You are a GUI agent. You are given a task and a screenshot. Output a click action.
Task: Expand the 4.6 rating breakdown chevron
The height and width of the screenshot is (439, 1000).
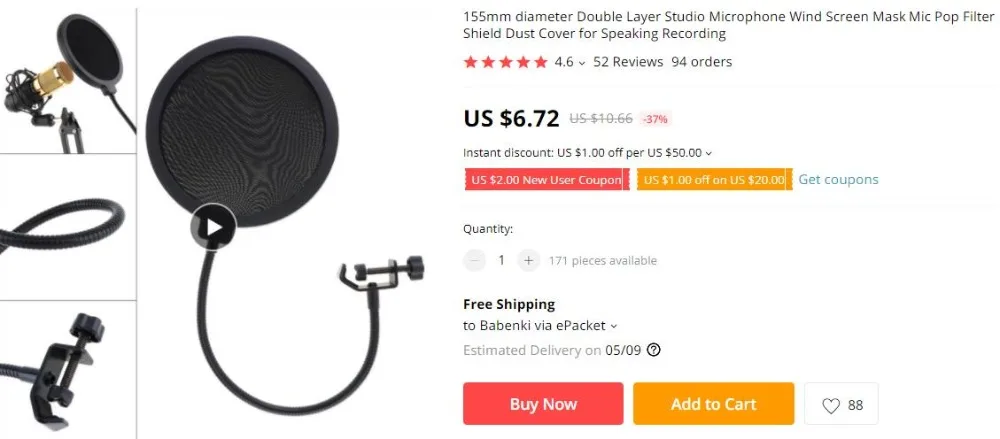[582, 63]
